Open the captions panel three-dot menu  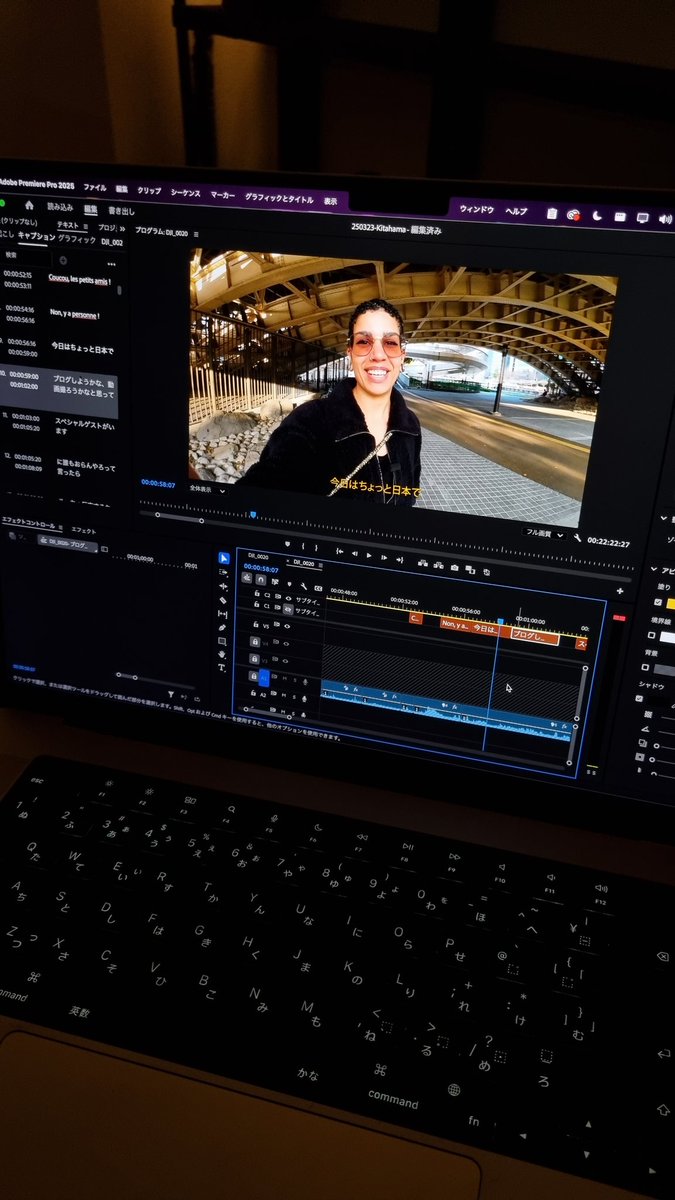pyautogui.click(x=111, y=265)
